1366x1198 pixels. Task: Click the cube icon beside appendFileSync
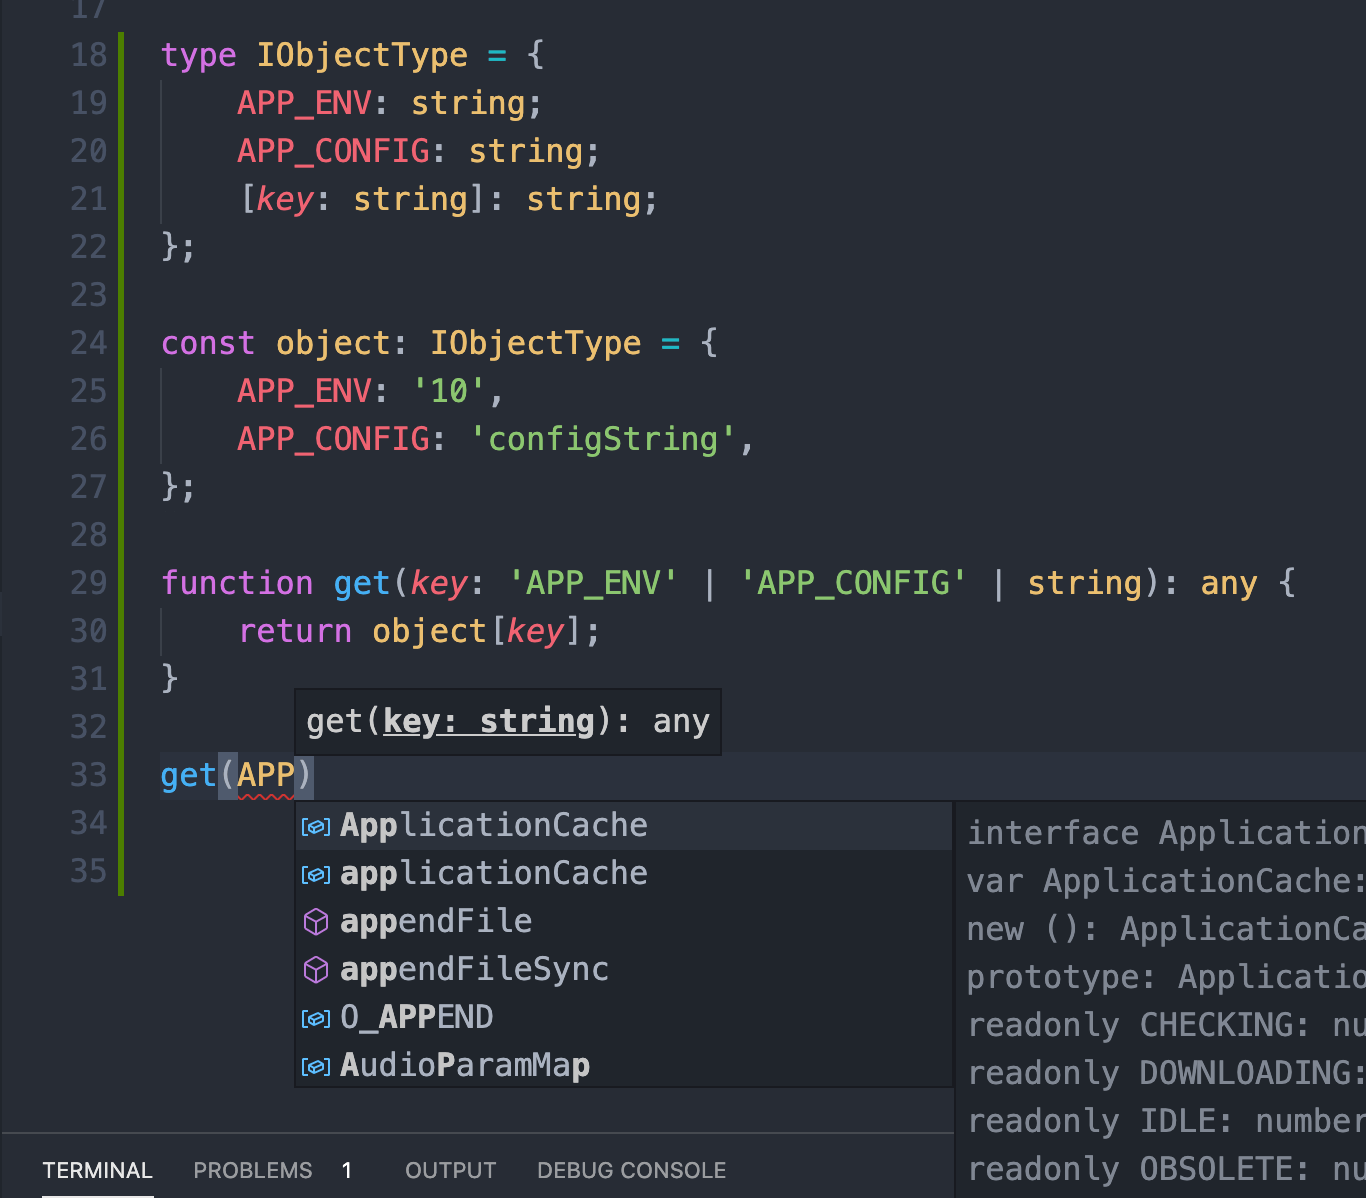(315, 969)
